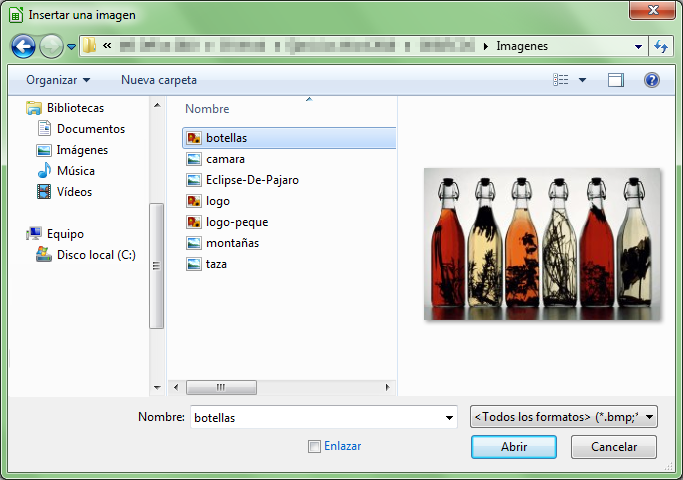This screenshot has height=480, width=683.
Task: Enable the Enlazar checkbox
Action: coord(314,446)
